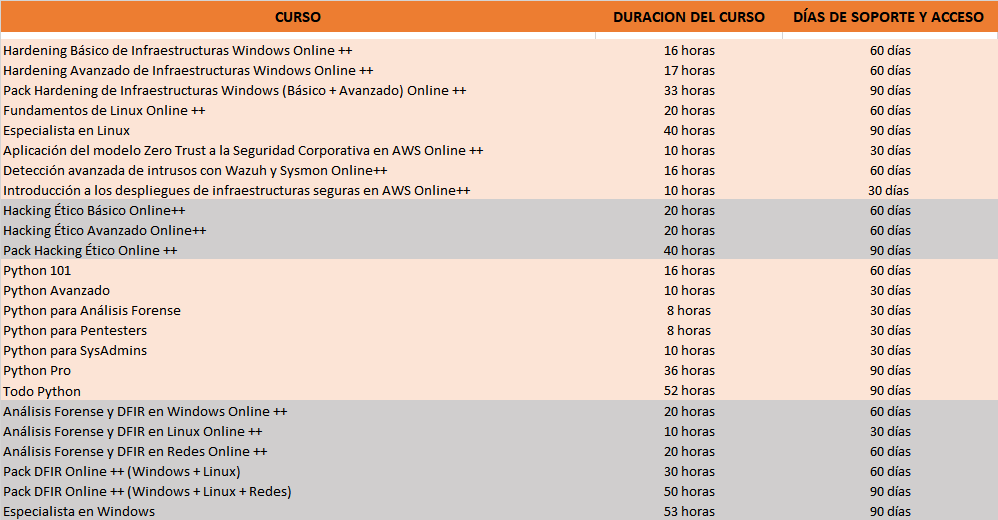Click the Python Pro course cell
Screen dimensions: 998x520
pyautogui.click(x=37, y=370)
